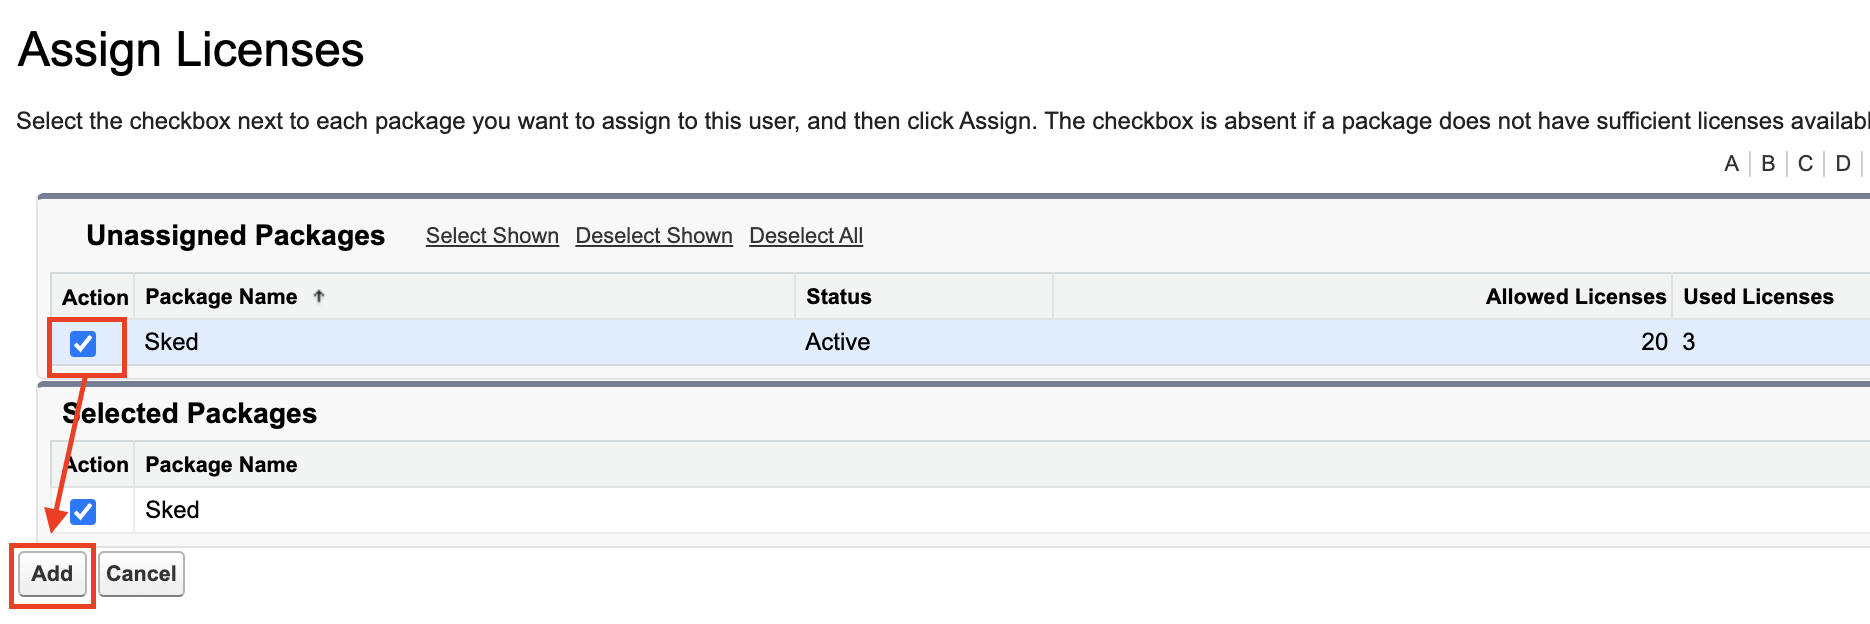Viewport: 1870px width, 624px height.
Task: Sort by Package Name in Unassigned Packages
Action: click(x=221, y=297)
